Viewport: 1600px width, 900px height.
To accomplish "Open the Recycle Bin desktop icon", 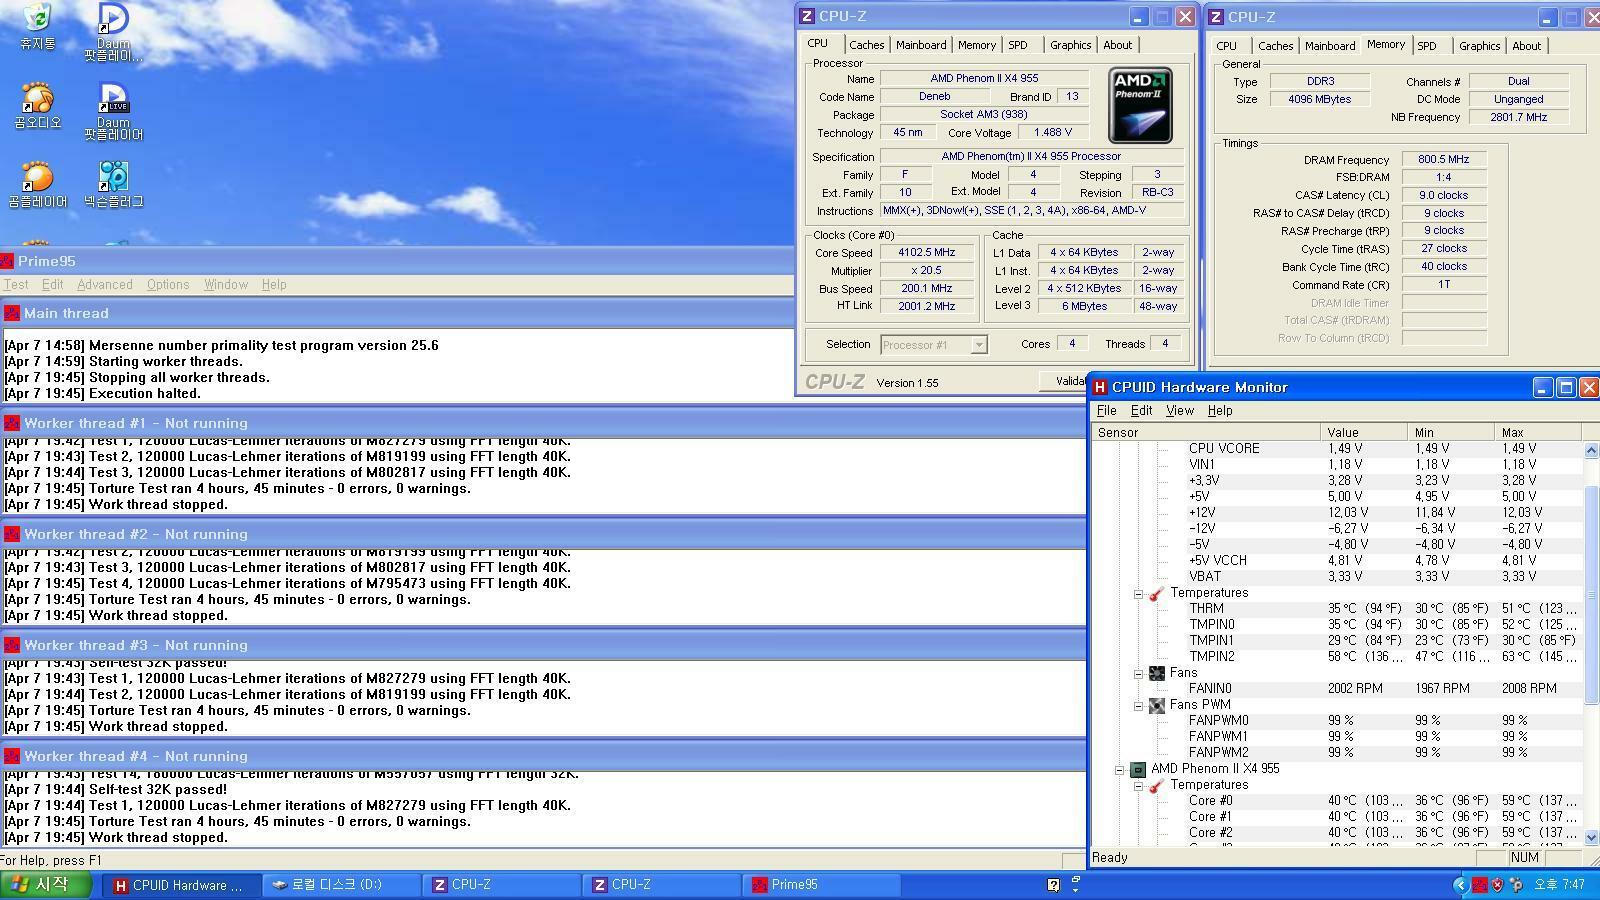I will coord(37,27).
